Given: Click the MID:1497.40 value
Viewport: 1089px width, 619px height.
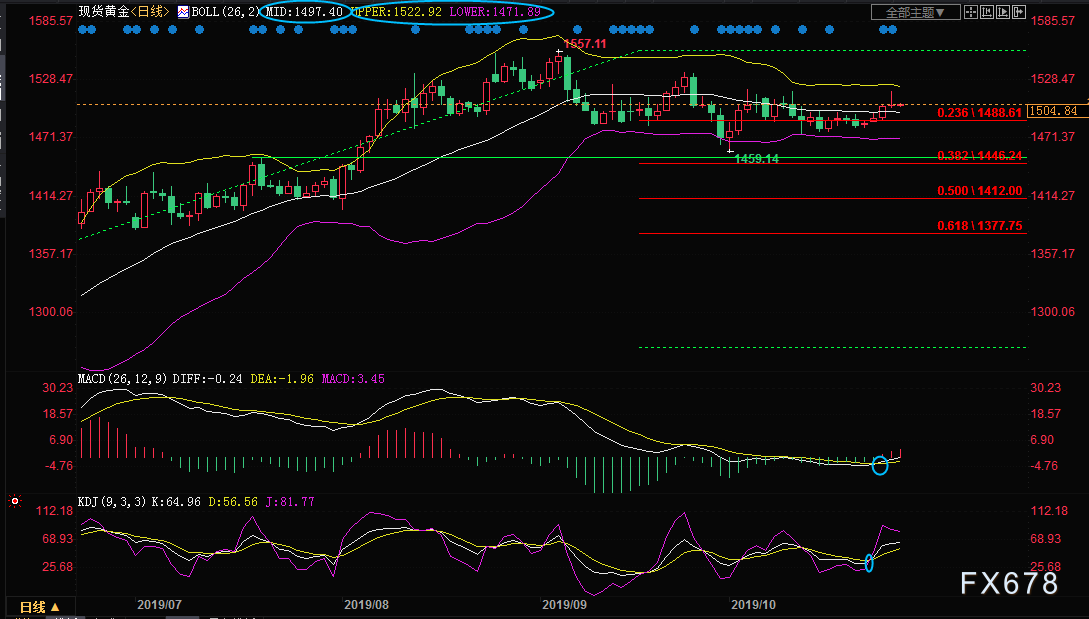Looking at the screenshot, I should pos(304,12).
